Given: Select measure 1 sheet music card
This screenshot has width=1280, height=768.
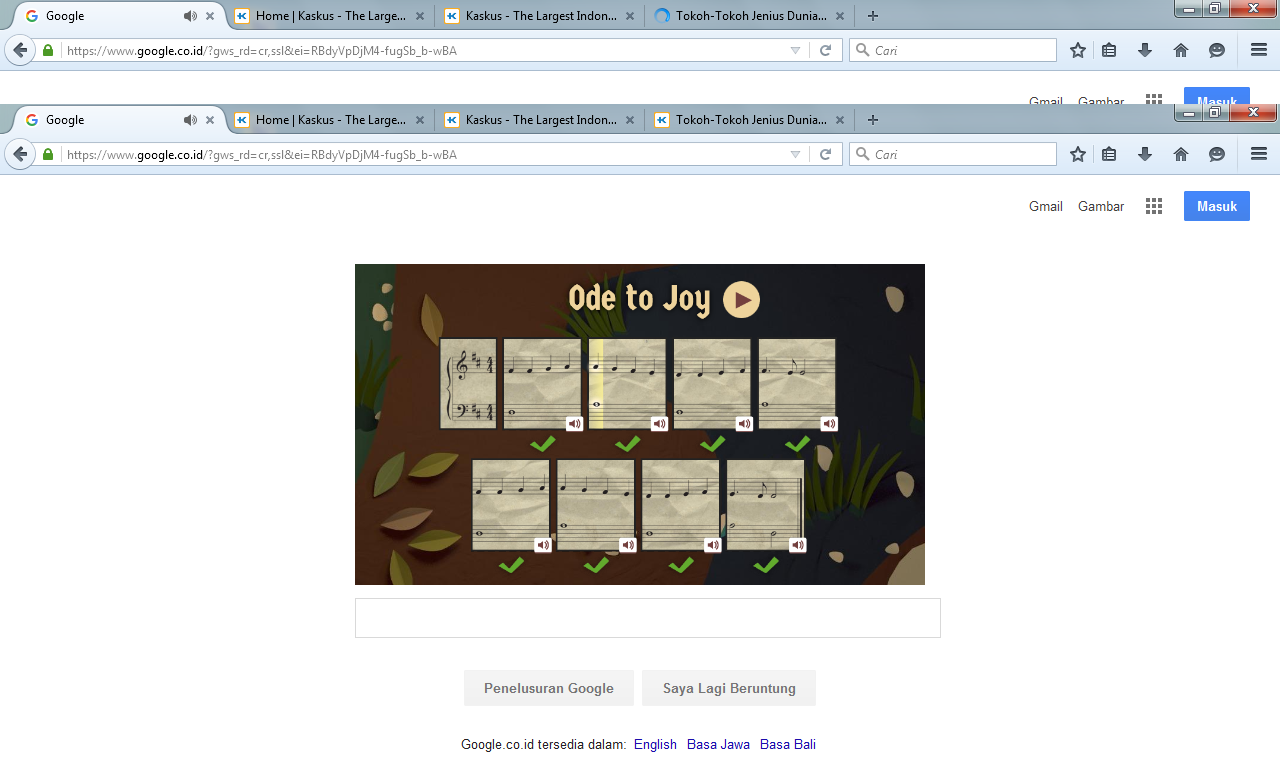Looking at the screenshot, I should 542,384.
